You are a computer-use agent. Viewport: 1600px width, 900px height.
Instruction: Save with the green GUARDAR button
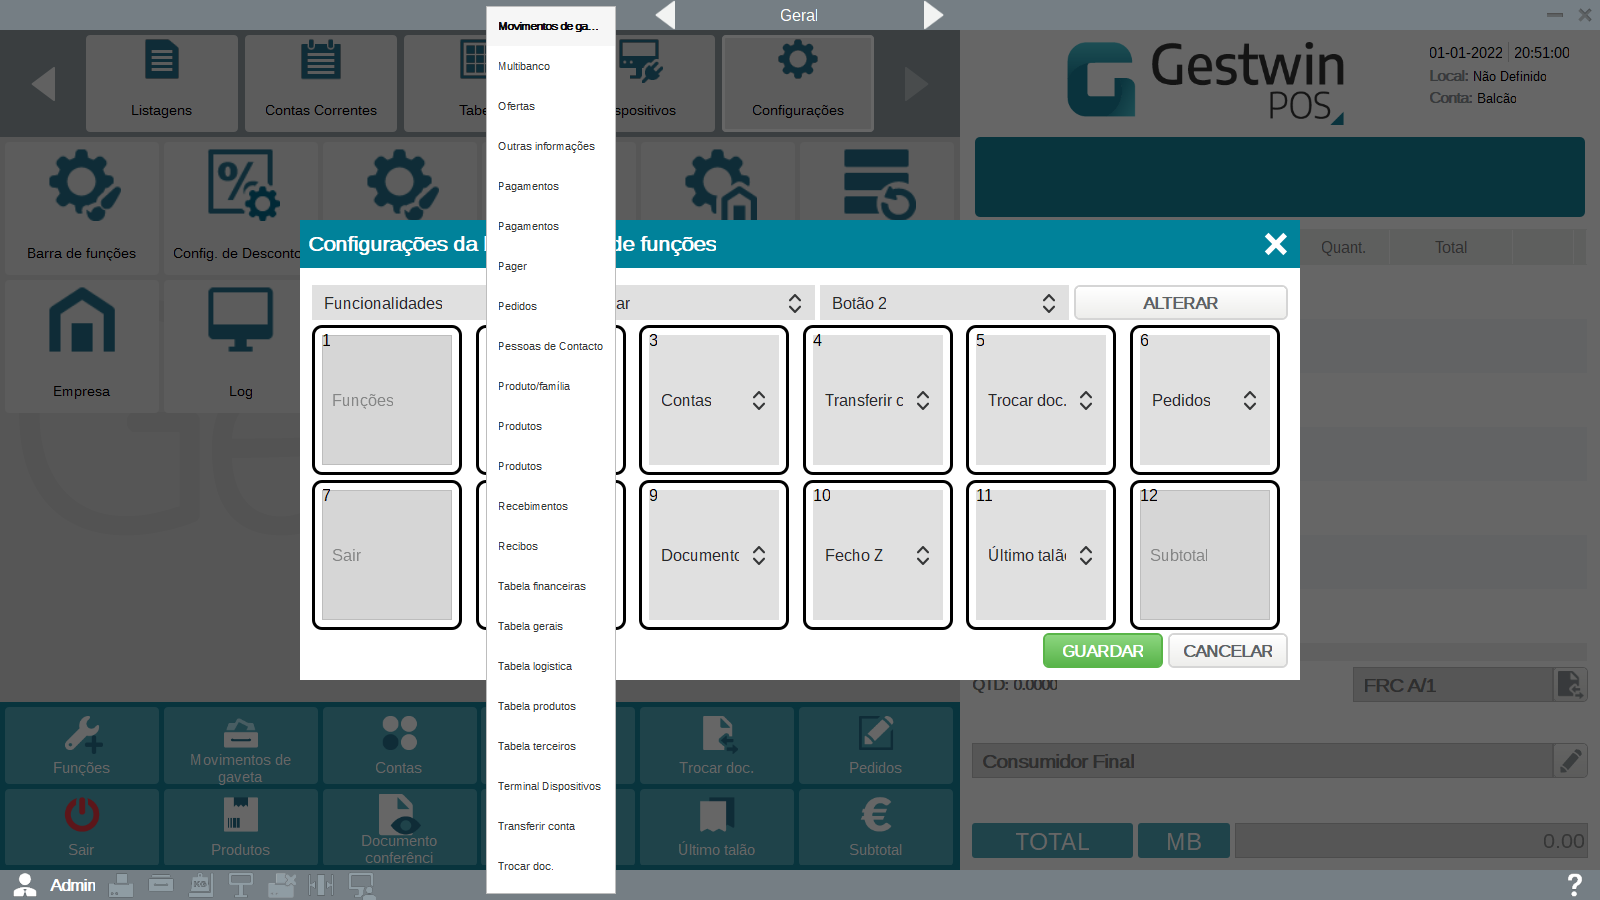click(x=1103, y=651)
